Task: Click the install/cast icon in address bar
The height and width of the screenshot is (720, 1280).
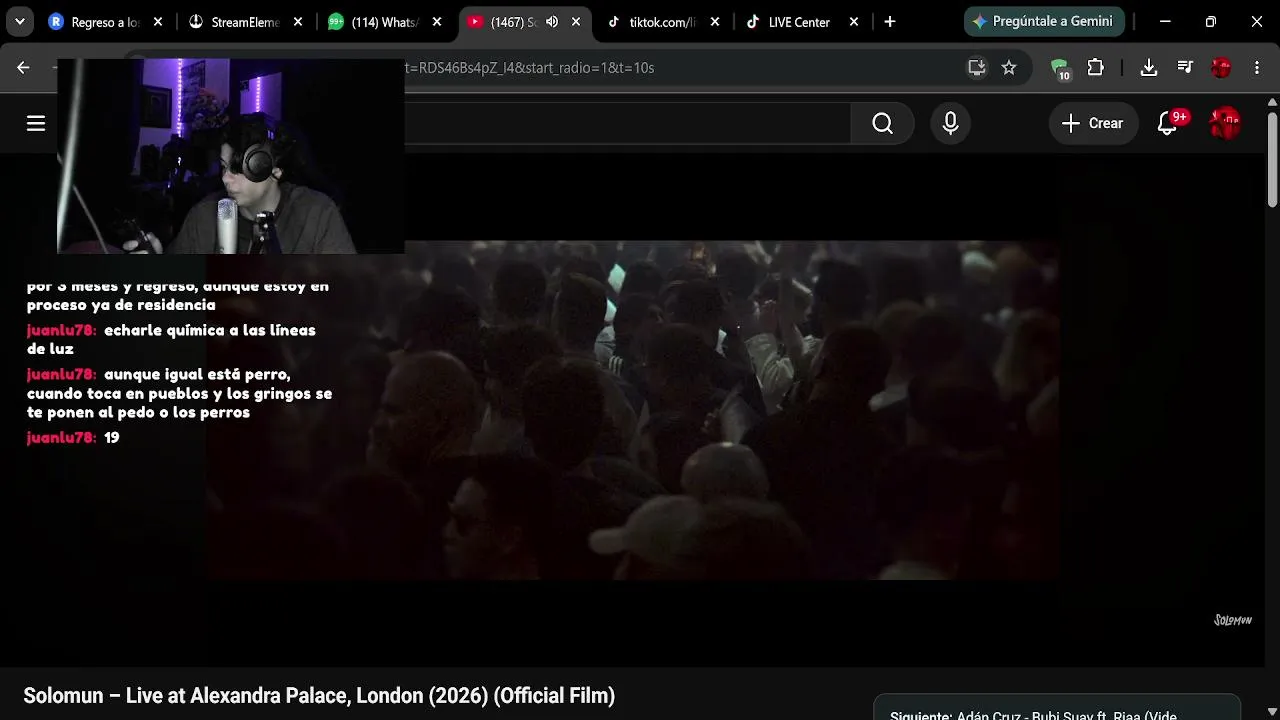Action: 977,67
